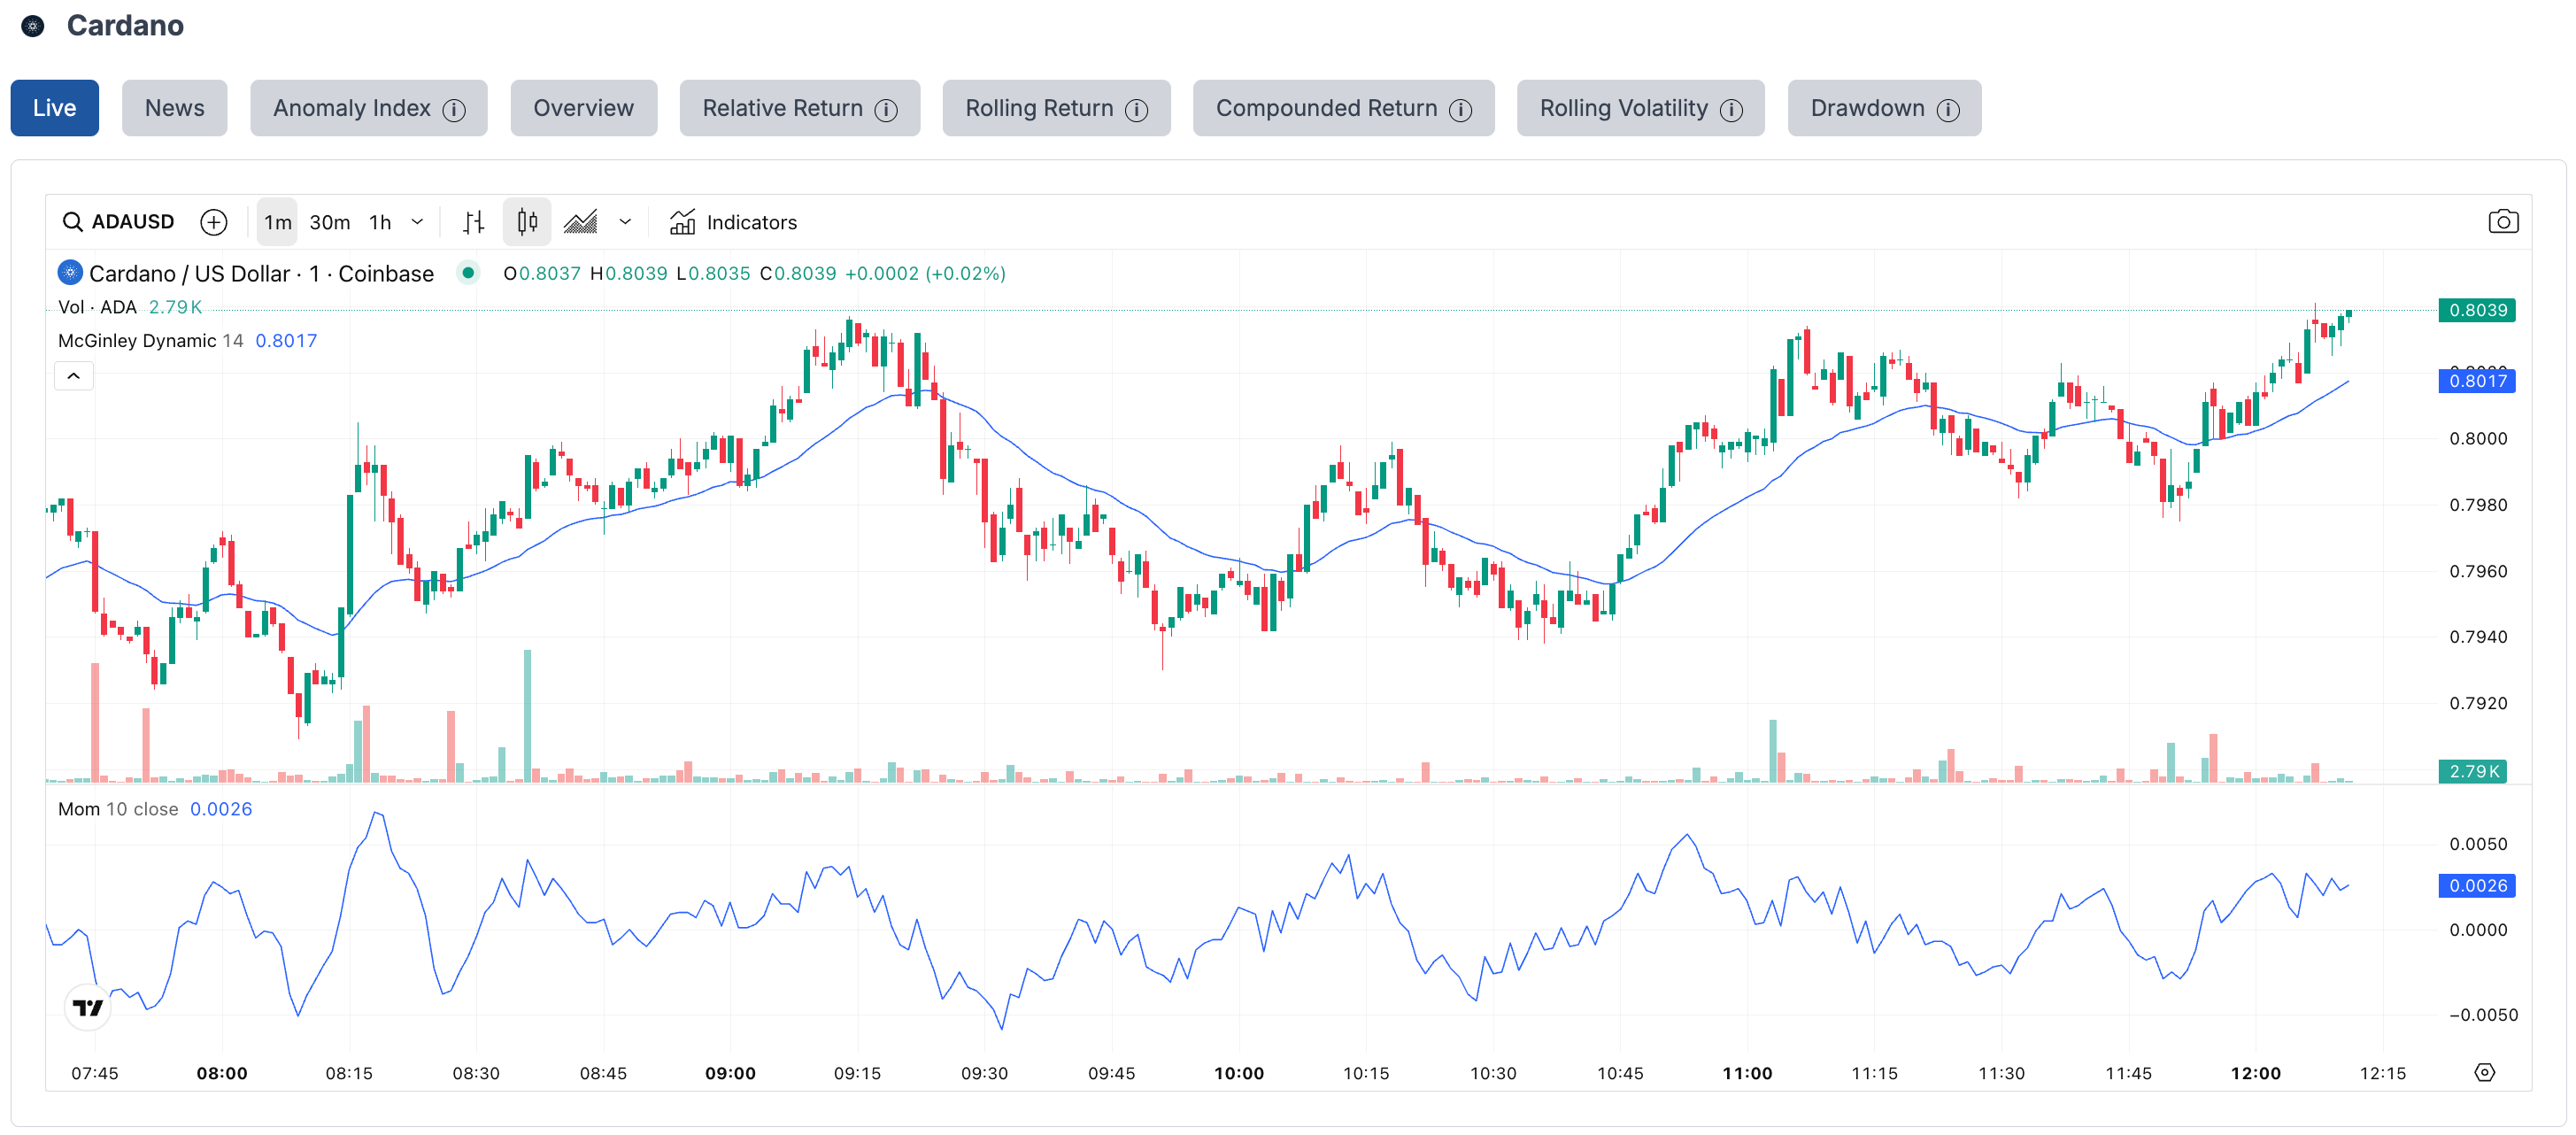Click info icon next to Anomaly Index

[454, 110]
